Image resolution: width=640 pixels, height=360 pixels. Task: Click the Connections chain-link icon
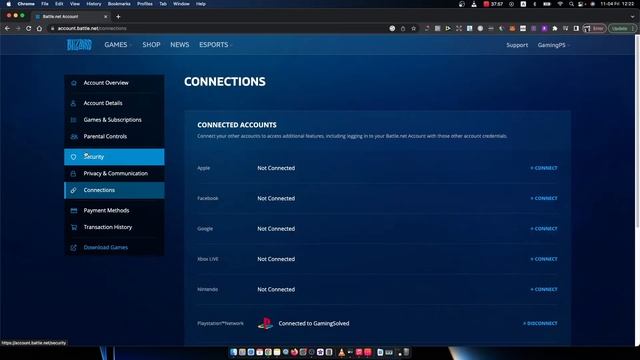point(73,190)
